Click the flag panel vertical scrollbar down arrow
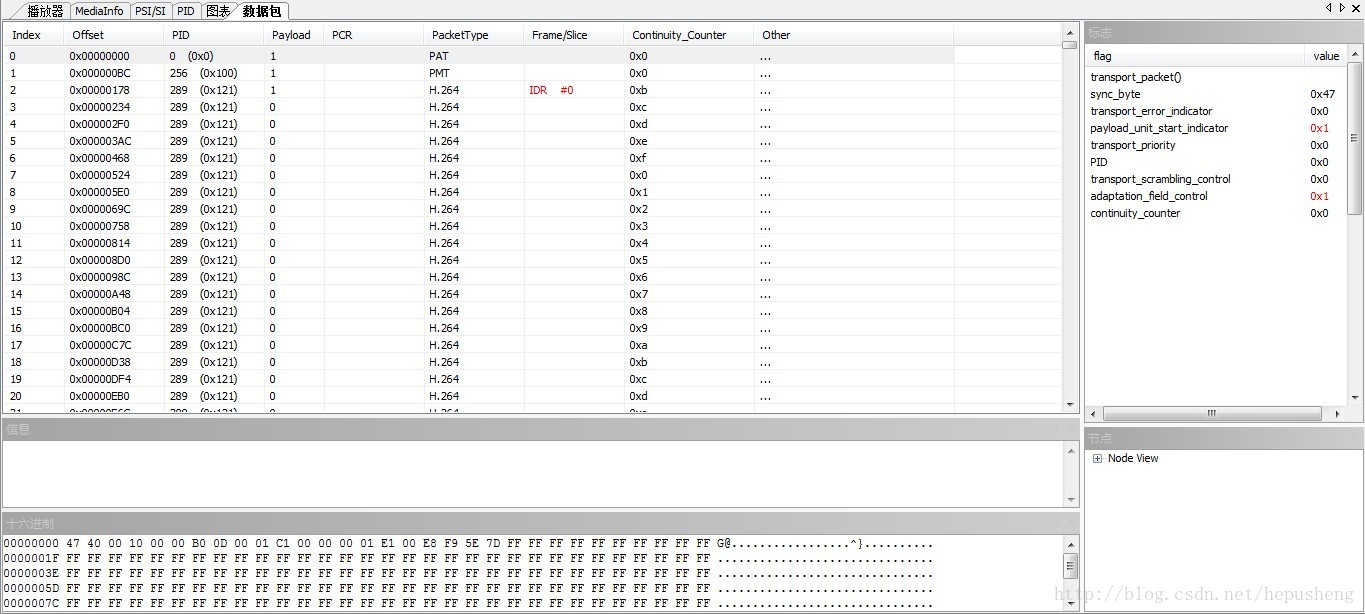1365x614 pixels. [x=1355, y=398]
